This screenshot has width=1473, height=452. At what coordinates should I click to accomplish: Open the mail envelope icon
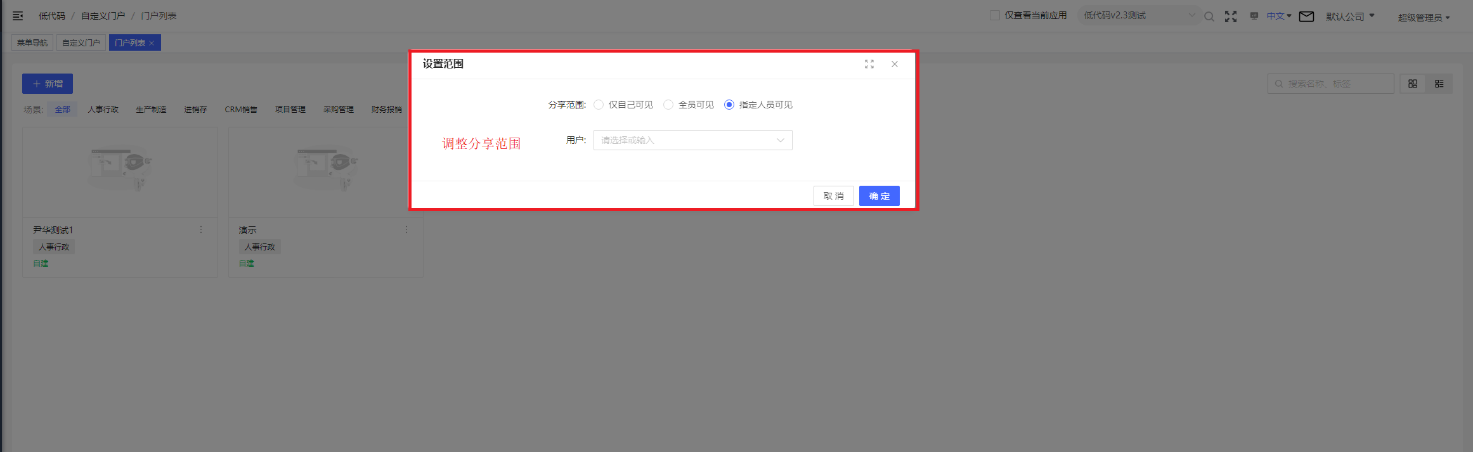coord(1306,16)
